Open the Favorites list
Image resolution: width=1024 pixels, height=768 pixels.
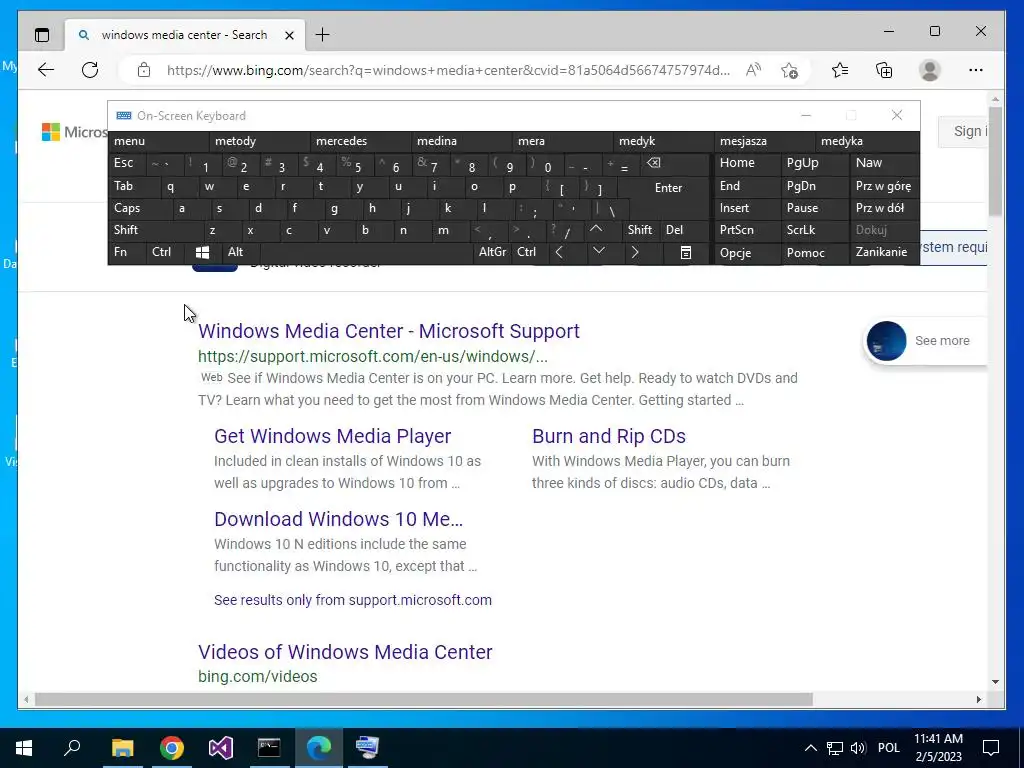(840, 70)
